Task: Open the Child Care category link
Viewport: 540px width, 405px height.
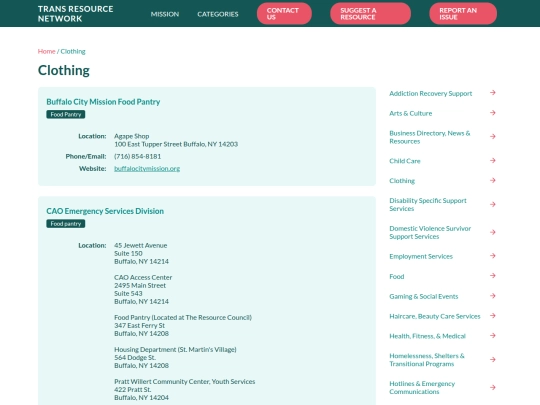Action: [405, 161]
